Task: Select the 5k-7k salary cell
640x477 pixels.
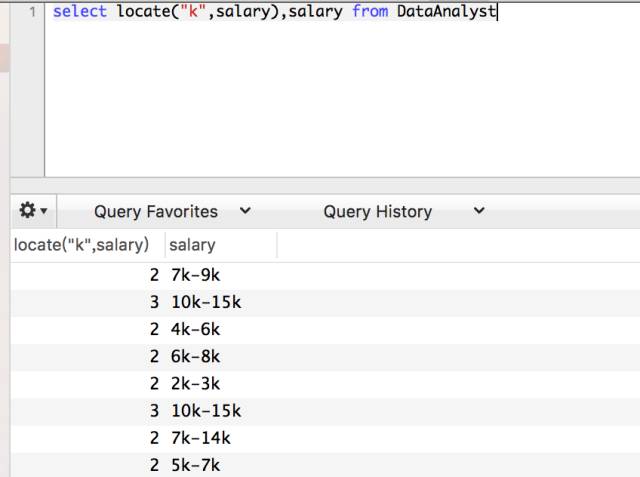Action: 196,465
